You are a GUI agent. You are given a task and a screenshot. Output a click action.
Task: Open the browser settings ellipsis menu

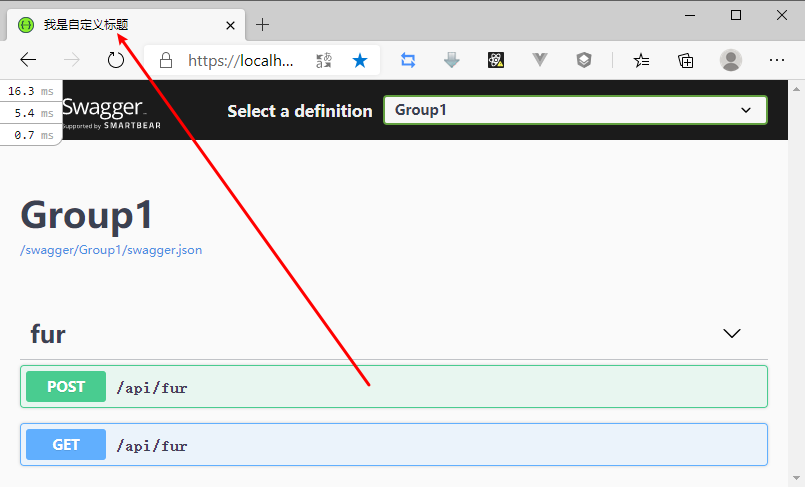tap(777, 60)
